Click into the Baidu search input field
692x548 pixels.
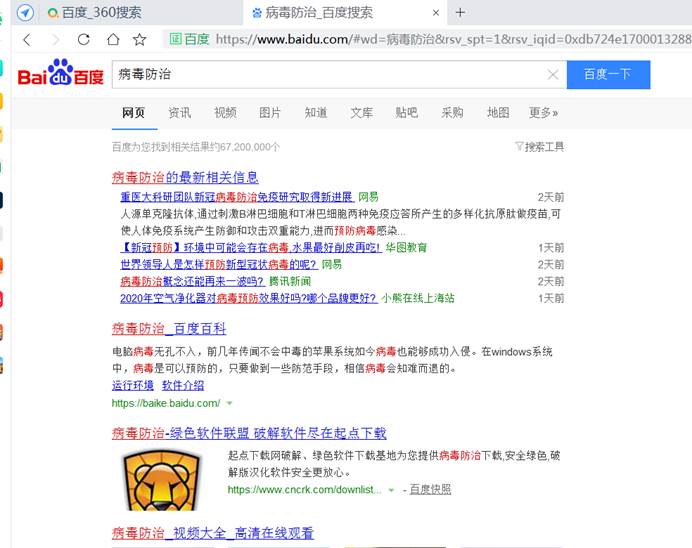[x=330, y=75]
